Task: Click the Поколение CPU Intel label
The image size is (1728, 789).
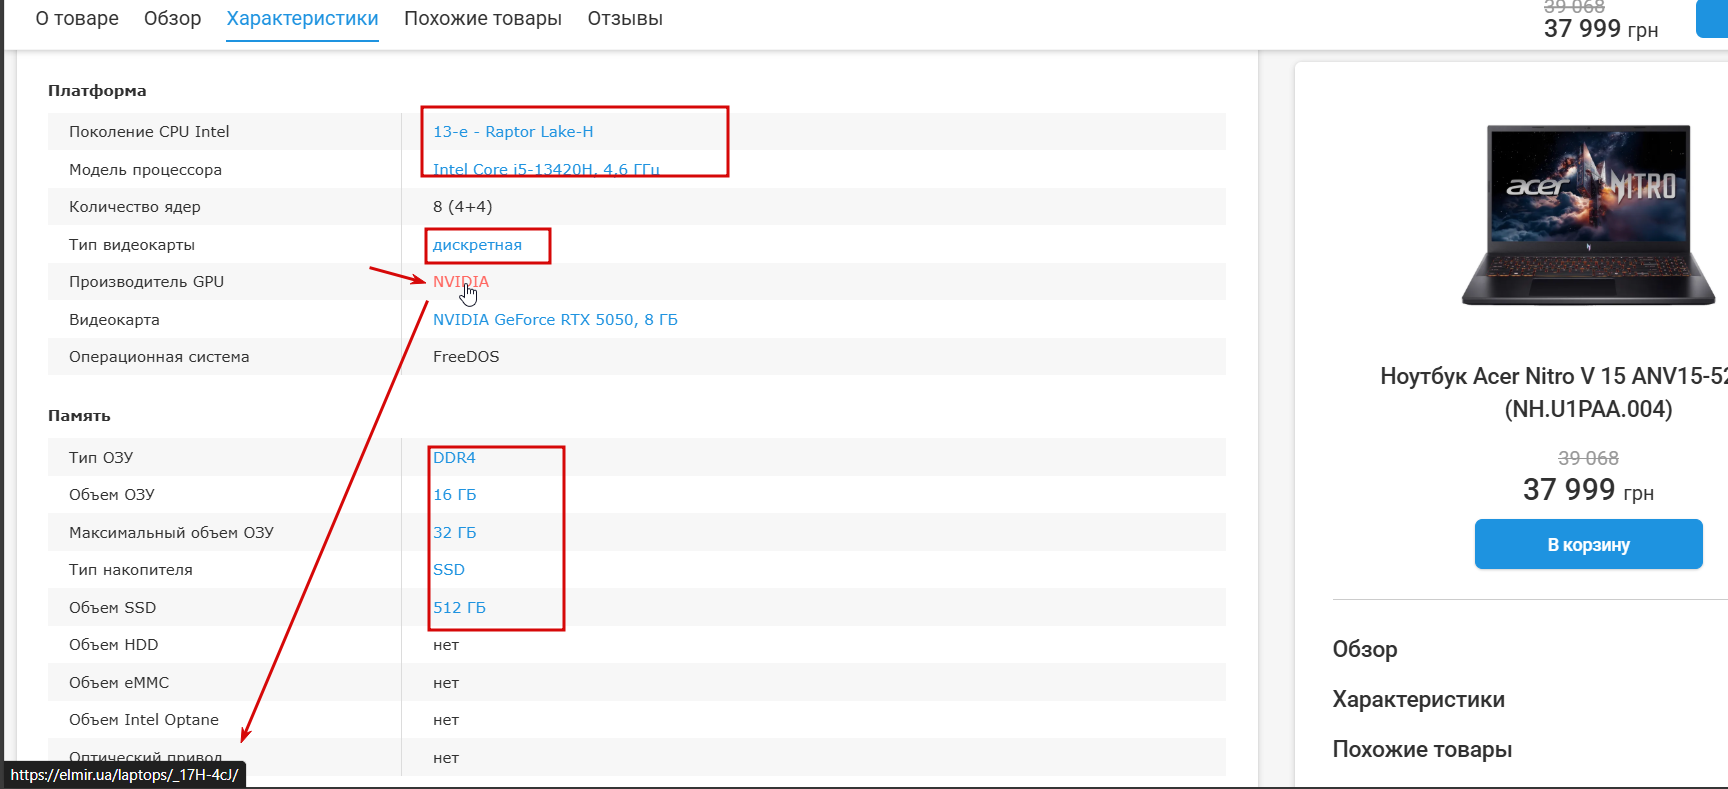Action: pos(149,132)
